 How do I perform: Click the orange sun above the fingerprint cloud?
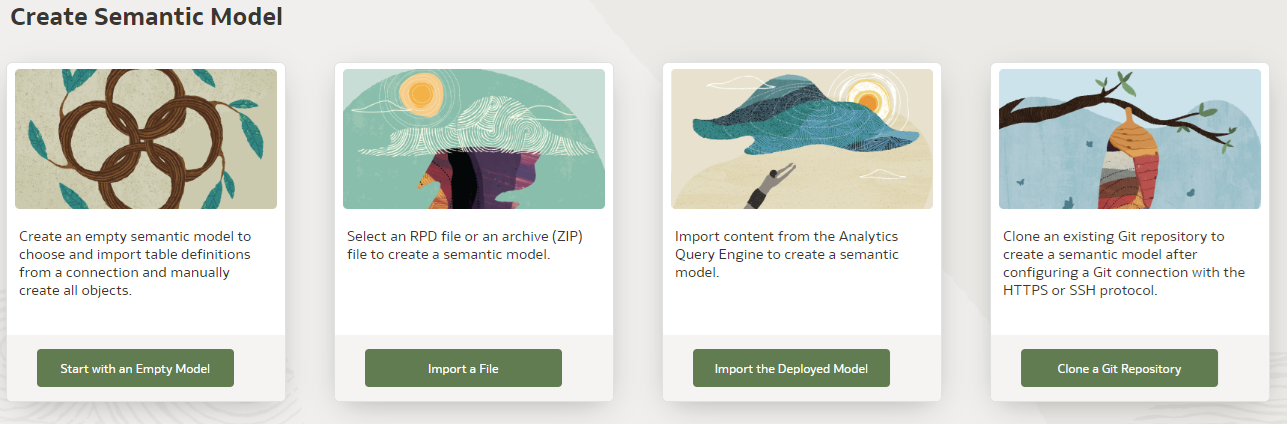coord(420,95)
